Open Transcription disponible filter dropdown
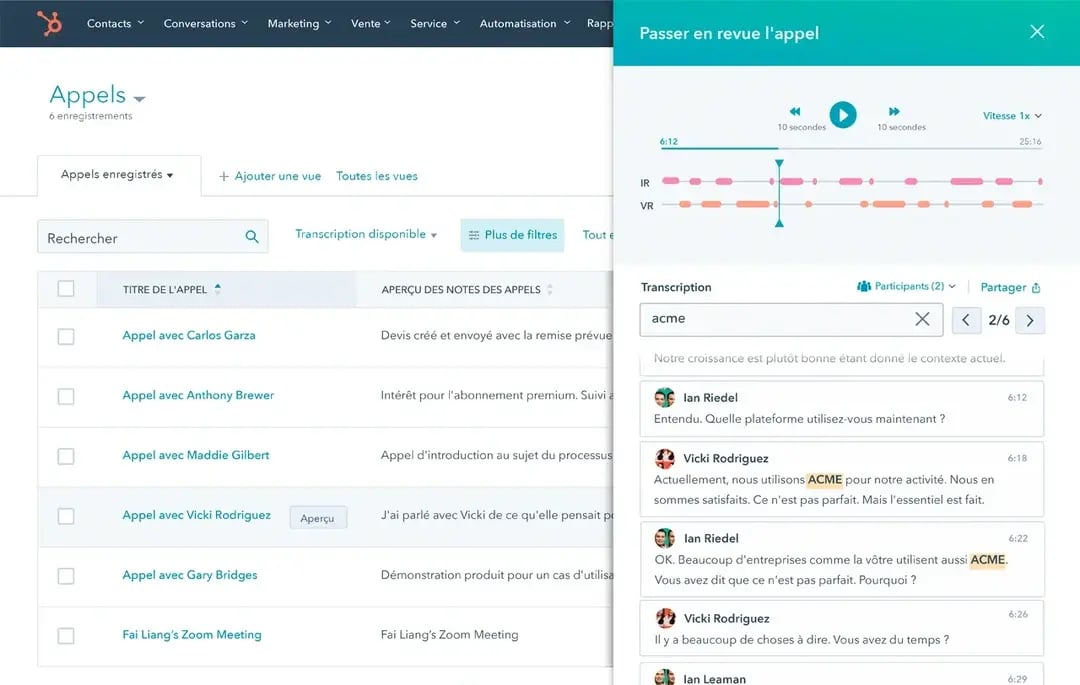 [366, 235]
